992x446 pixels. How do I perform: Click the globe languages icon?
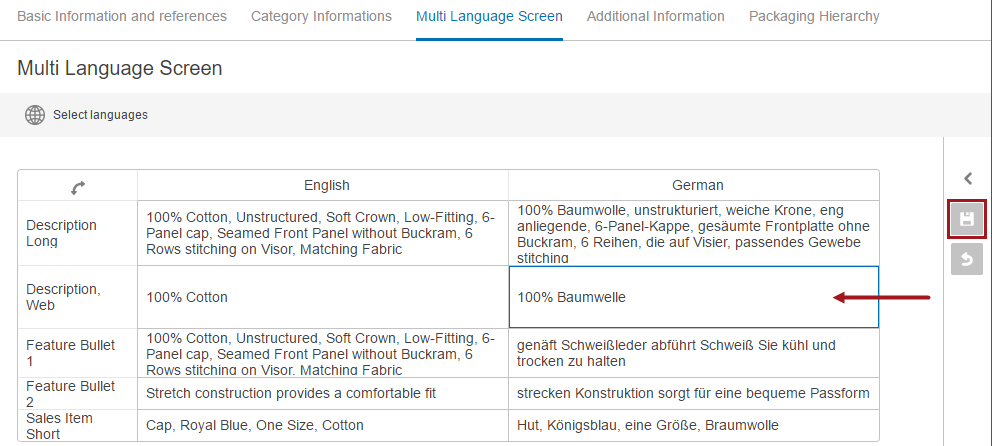pos(35,115)
